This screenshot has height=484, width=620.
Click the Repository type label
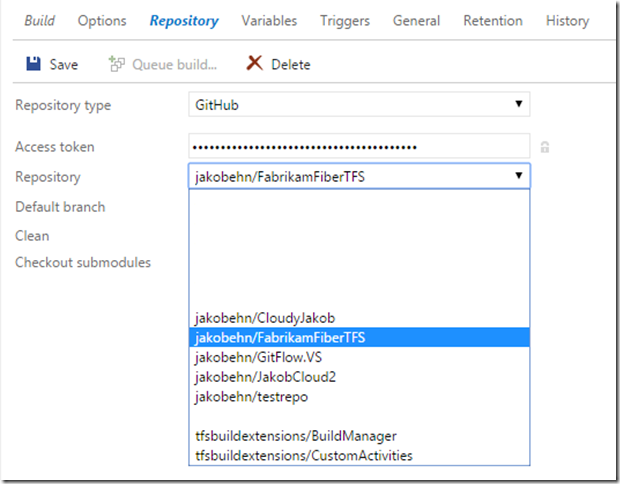pyautogui.click(x=63, y=106)
